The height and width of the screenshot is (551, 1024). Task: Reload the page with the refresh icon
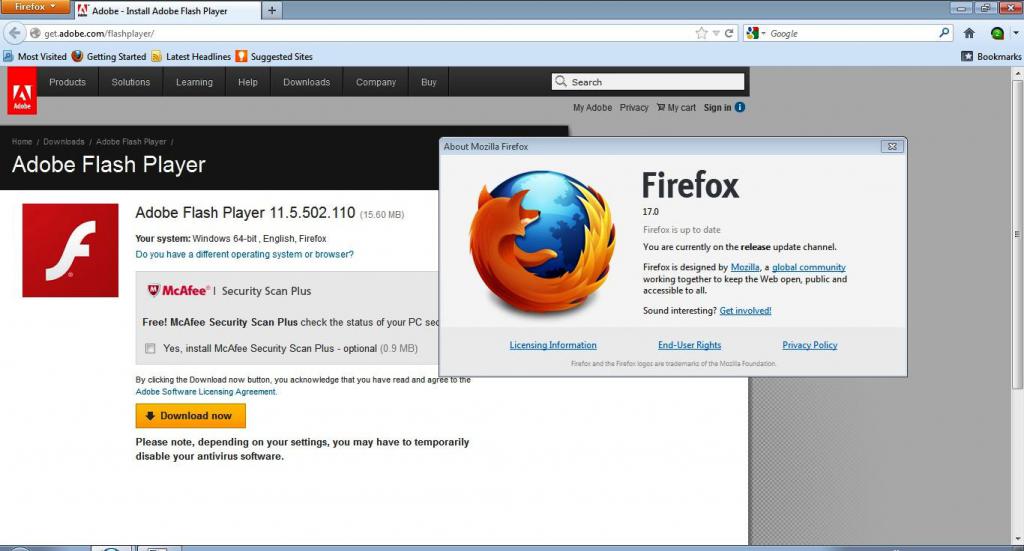tap(729, 33)
